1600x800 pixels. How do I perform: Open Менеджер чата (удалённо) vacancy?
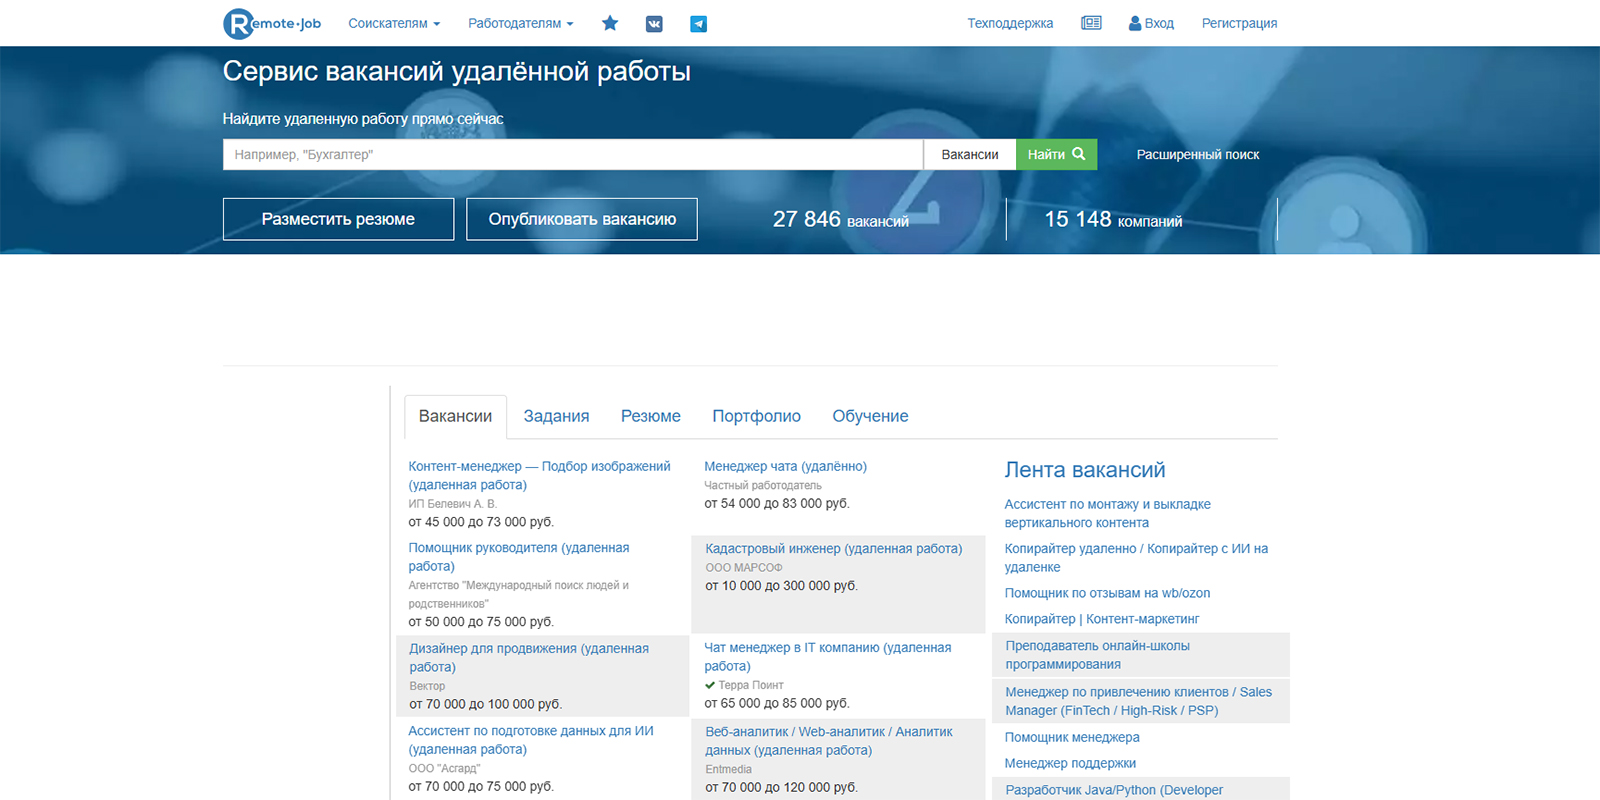[x=785, y=466]
